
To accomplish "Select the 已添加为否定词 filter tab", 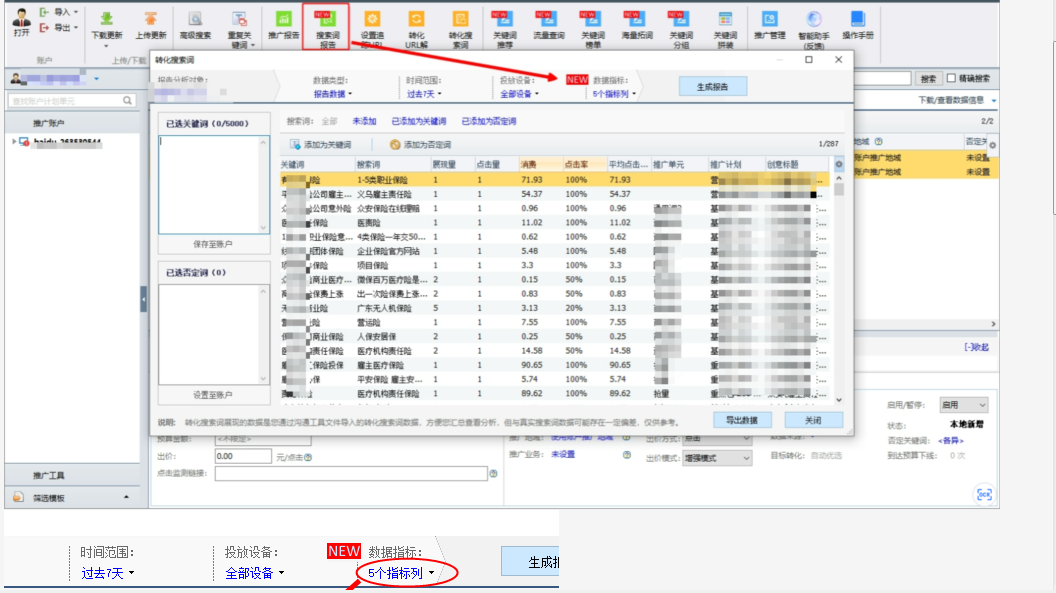I will (489, 121).
